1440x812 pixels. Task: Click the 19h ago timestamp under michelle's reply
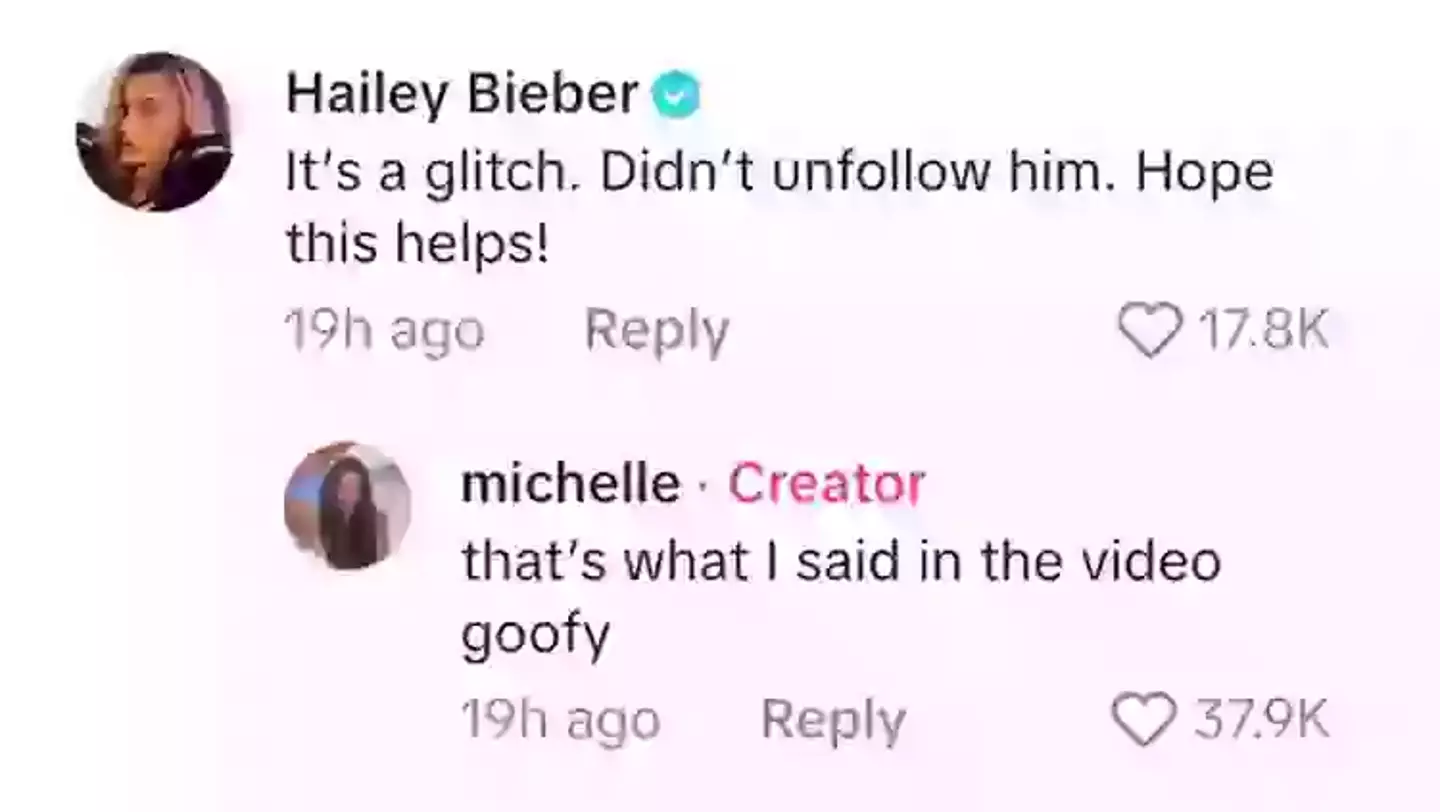coord(561,721)
